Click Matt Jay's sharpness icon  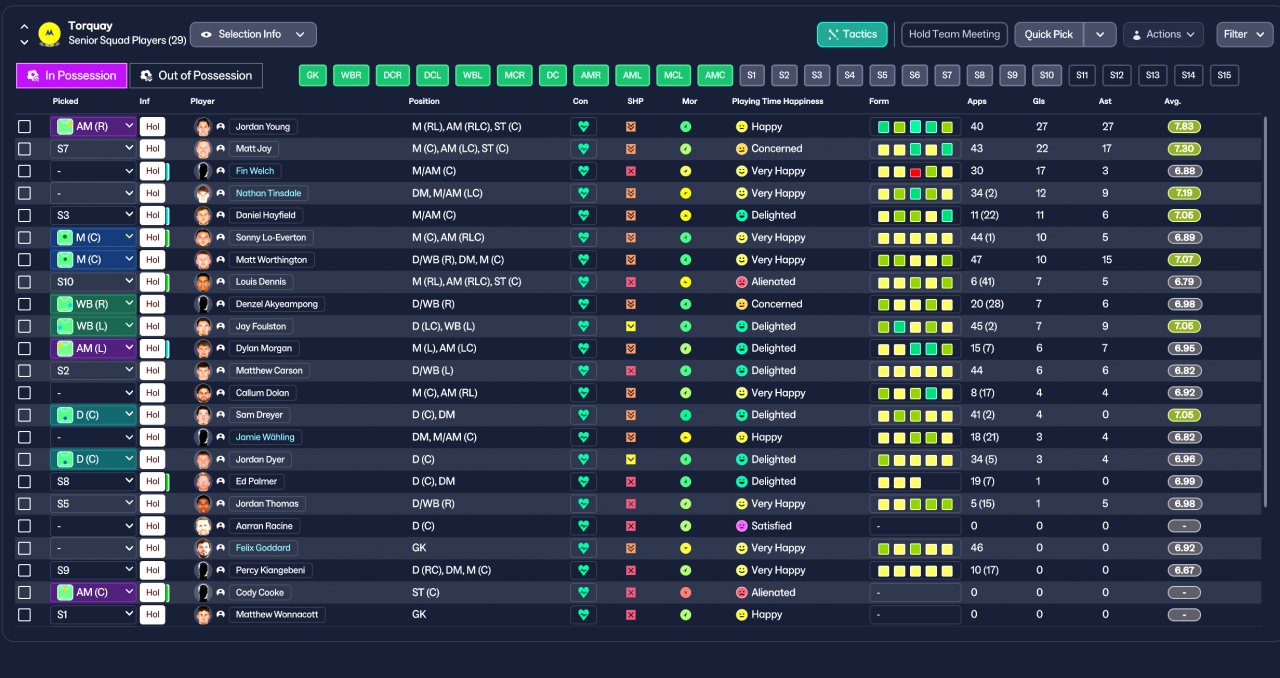(631, 149)
